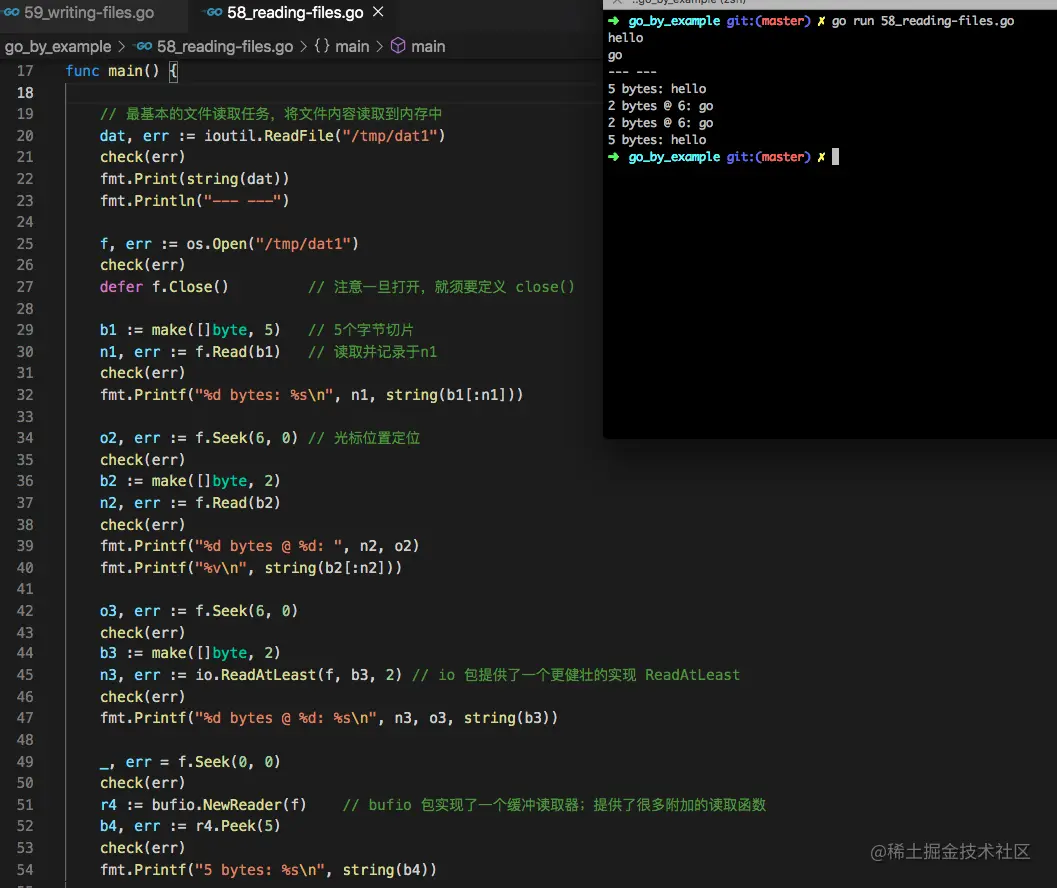Close the 58_reading-files.go tab
1057x888 pixels.
(378, 11)
